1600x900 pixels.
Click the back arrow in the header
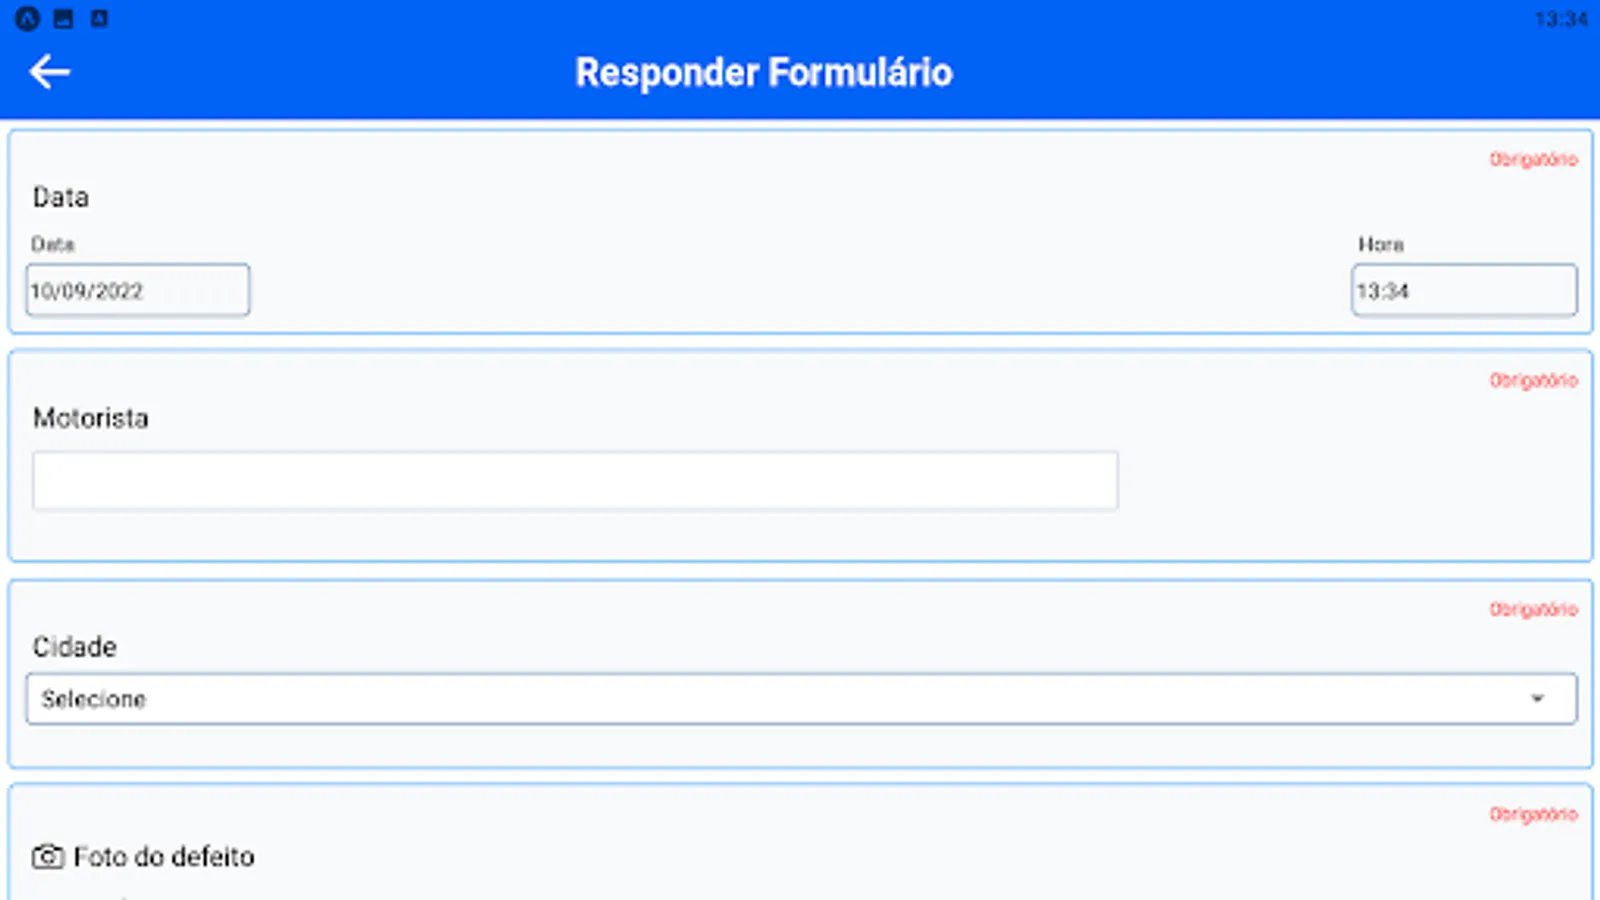pos(51,71)
